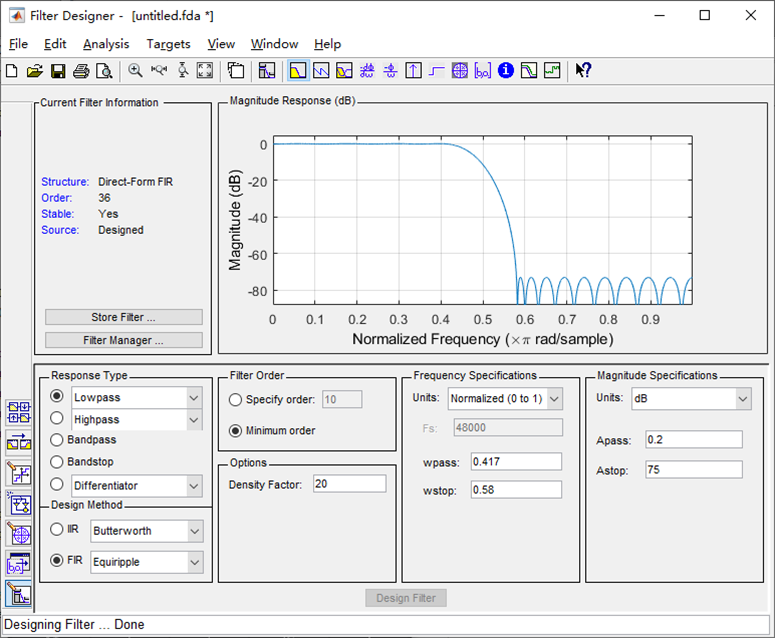Open Pole/Zero Editor sidebar icon
Screen dimensions: 775x638
coord(19,534)
